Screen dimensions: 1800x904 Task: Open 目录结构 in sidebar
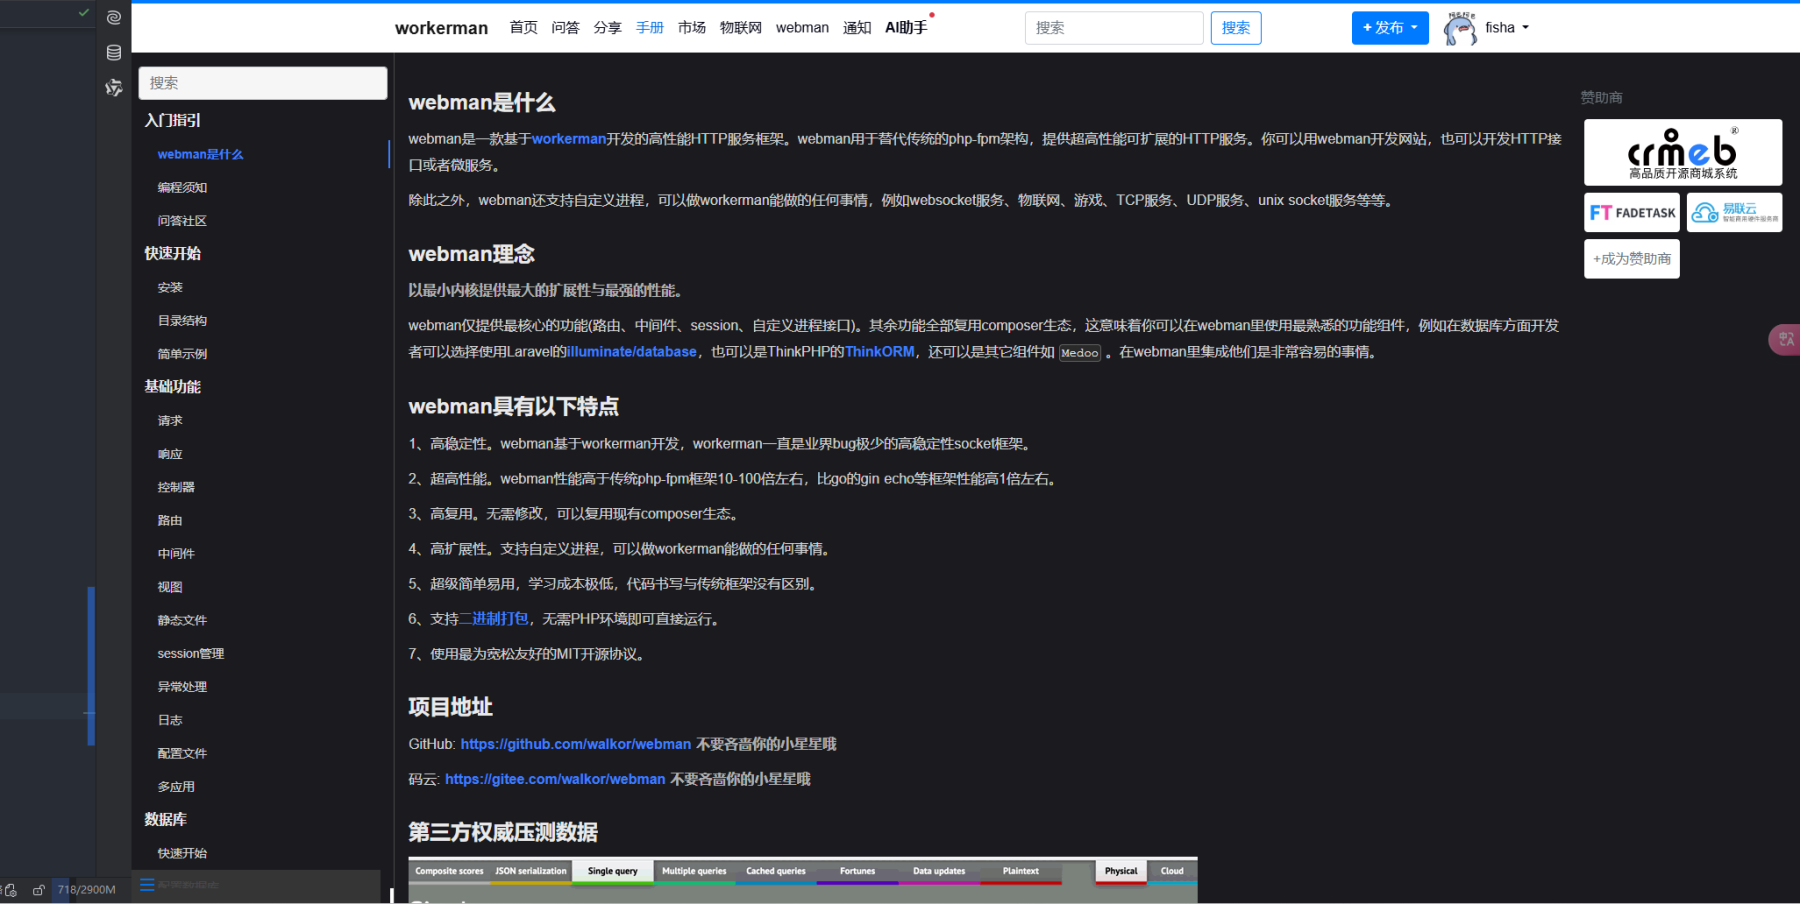(182, 320)
